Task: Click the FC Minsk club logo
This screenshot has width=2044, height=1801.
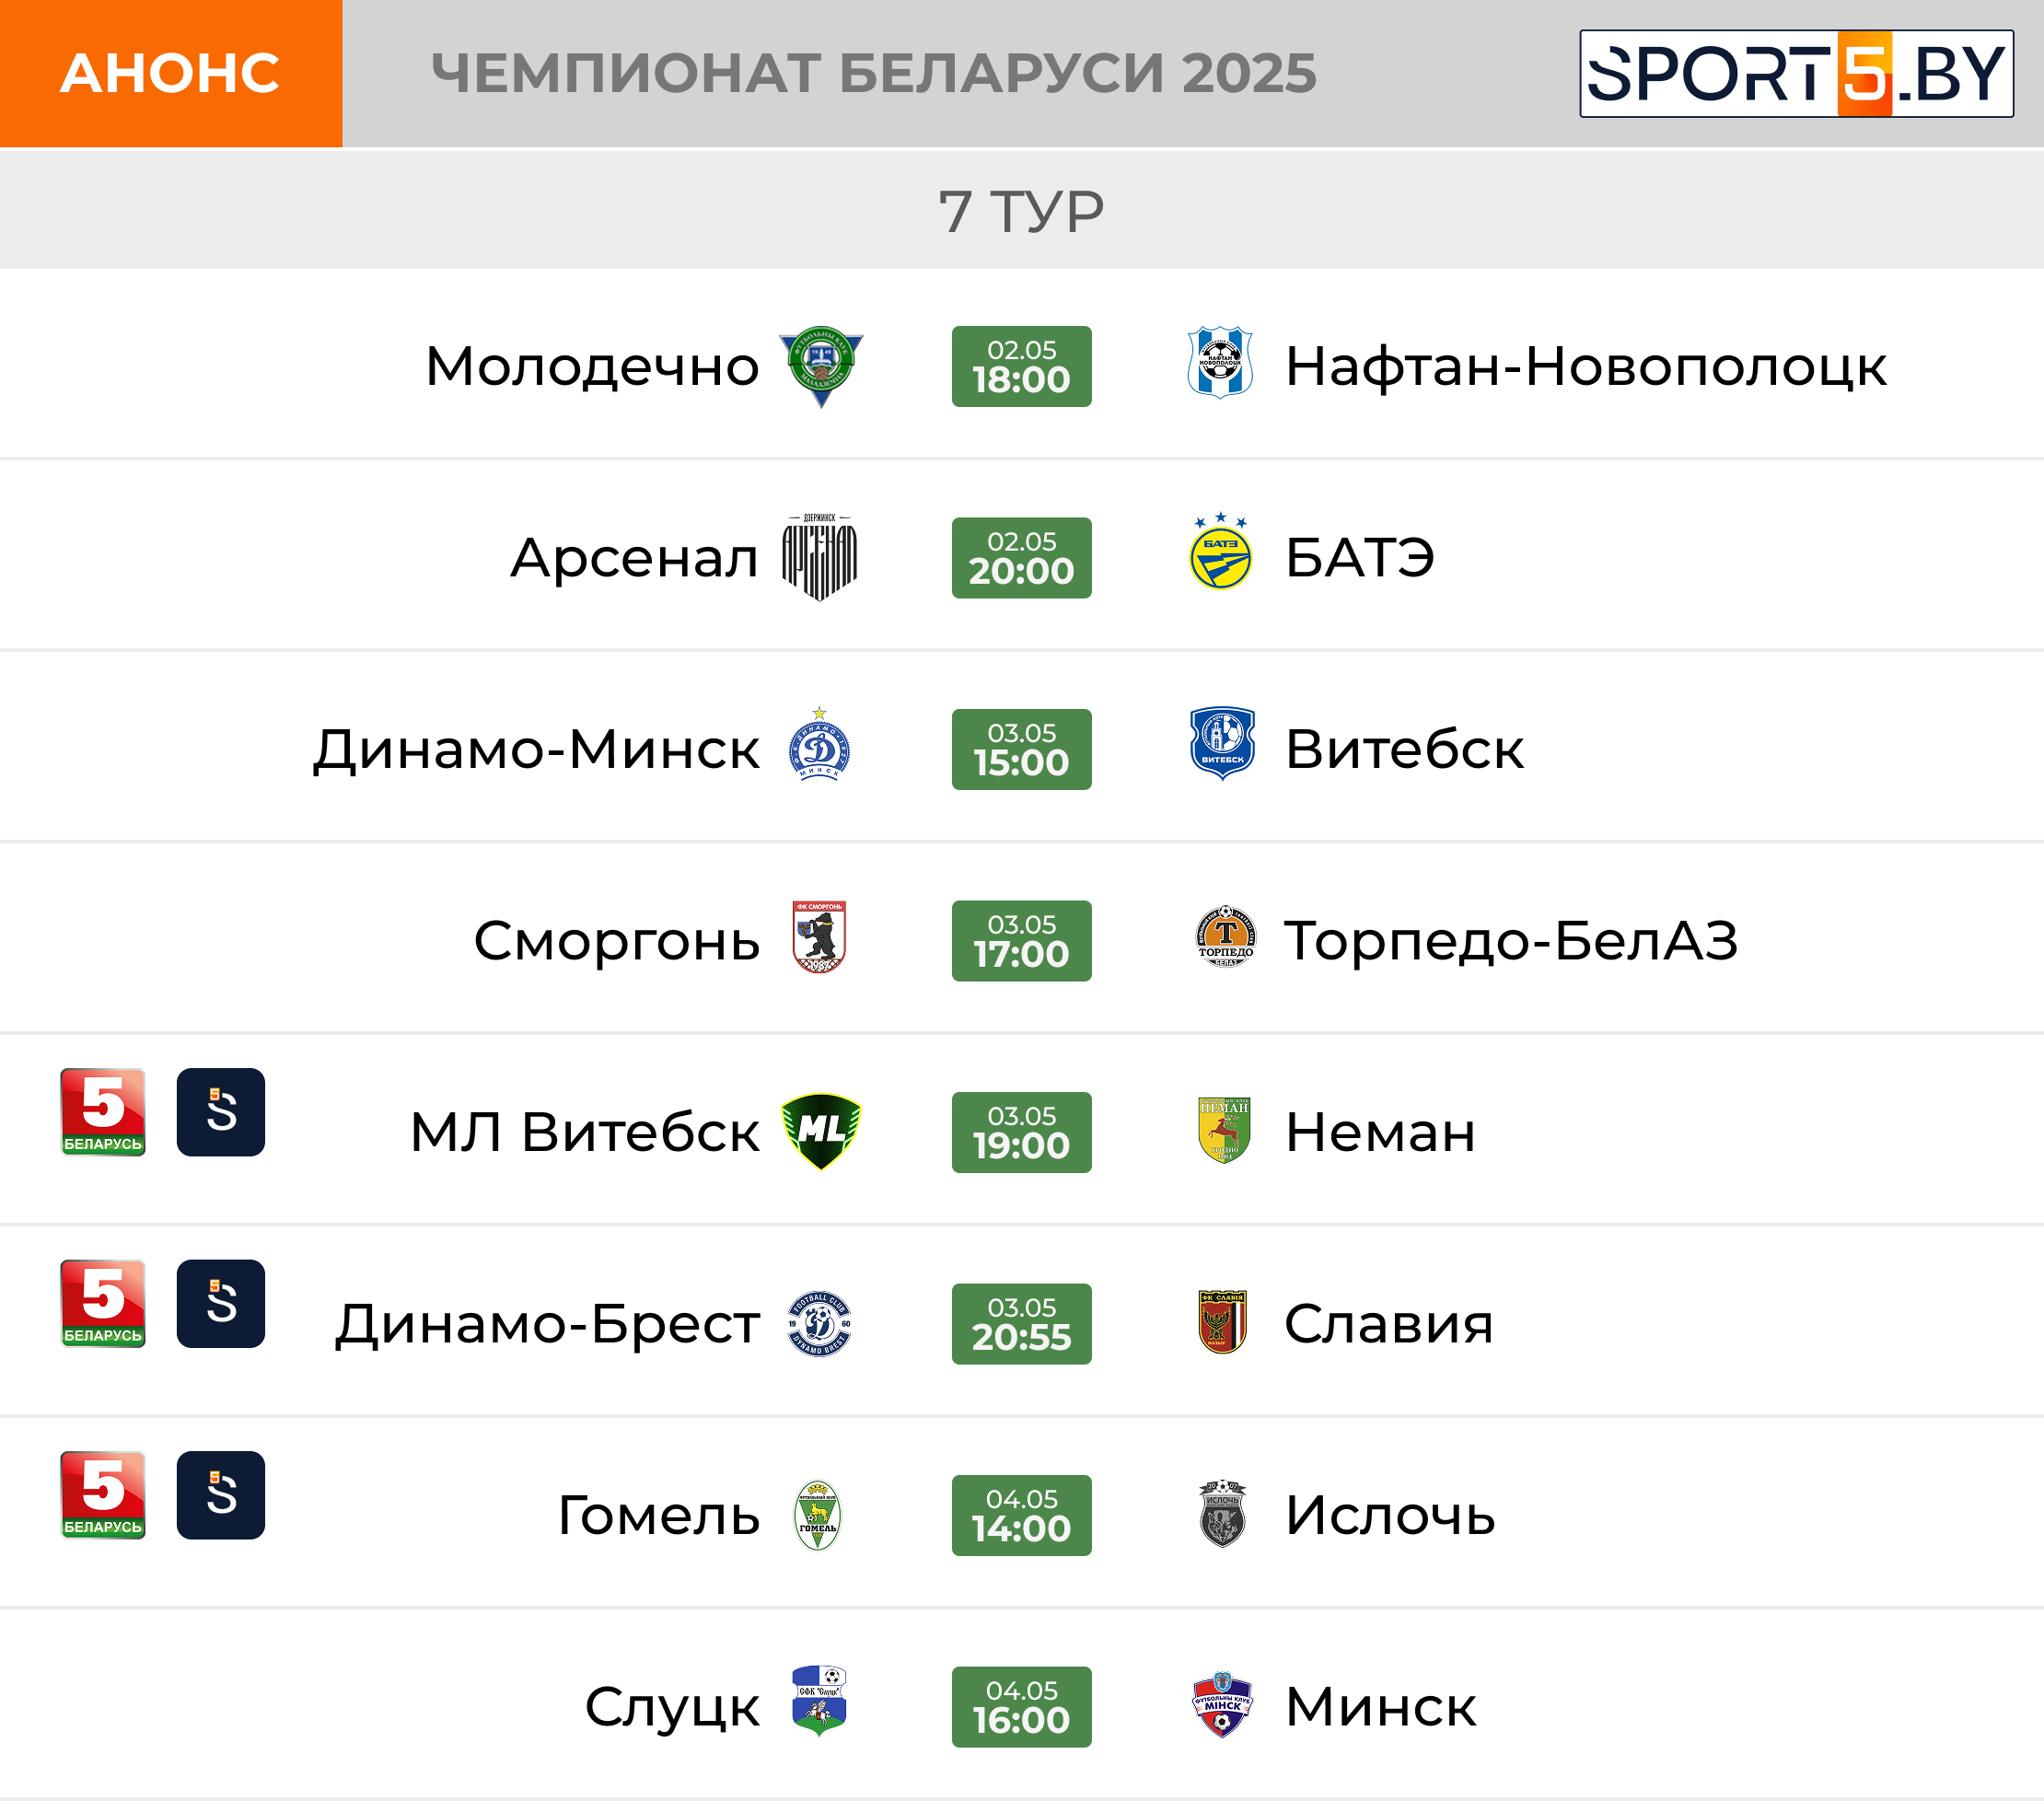Action: point(1222,1704)
